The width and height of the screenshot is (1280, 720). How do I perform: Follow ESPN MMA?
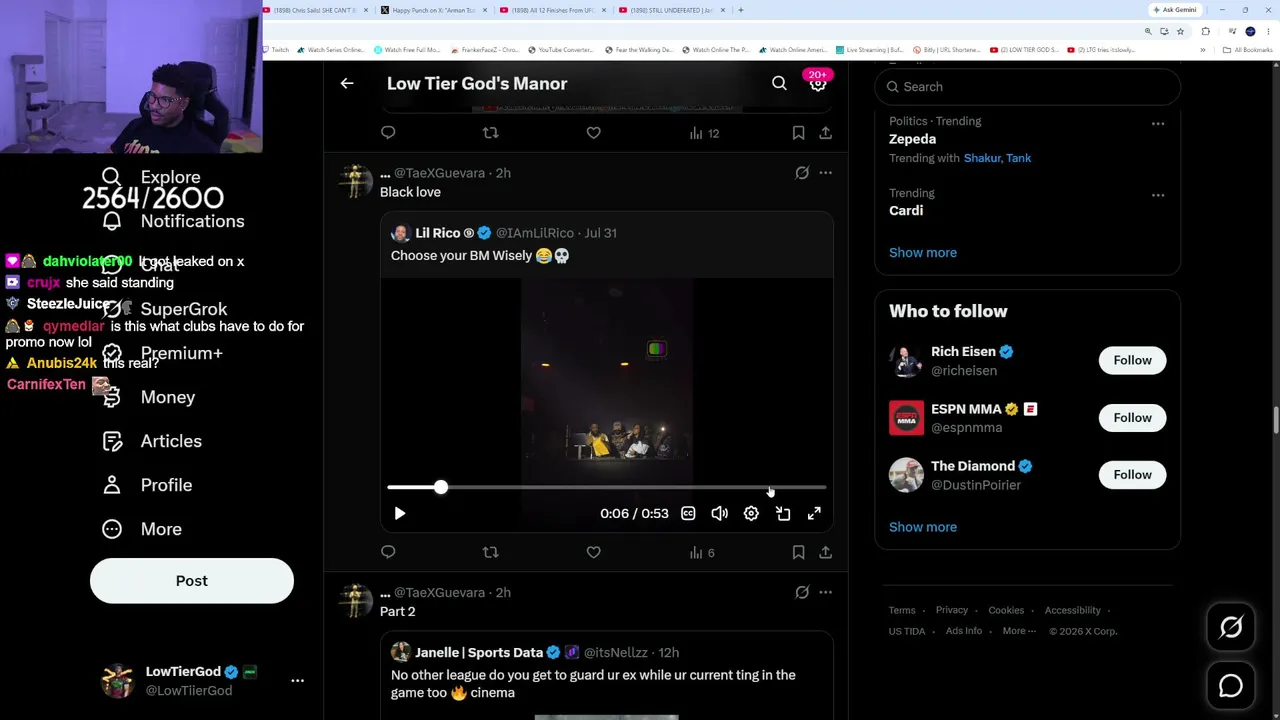click(x=1132, y=418)
